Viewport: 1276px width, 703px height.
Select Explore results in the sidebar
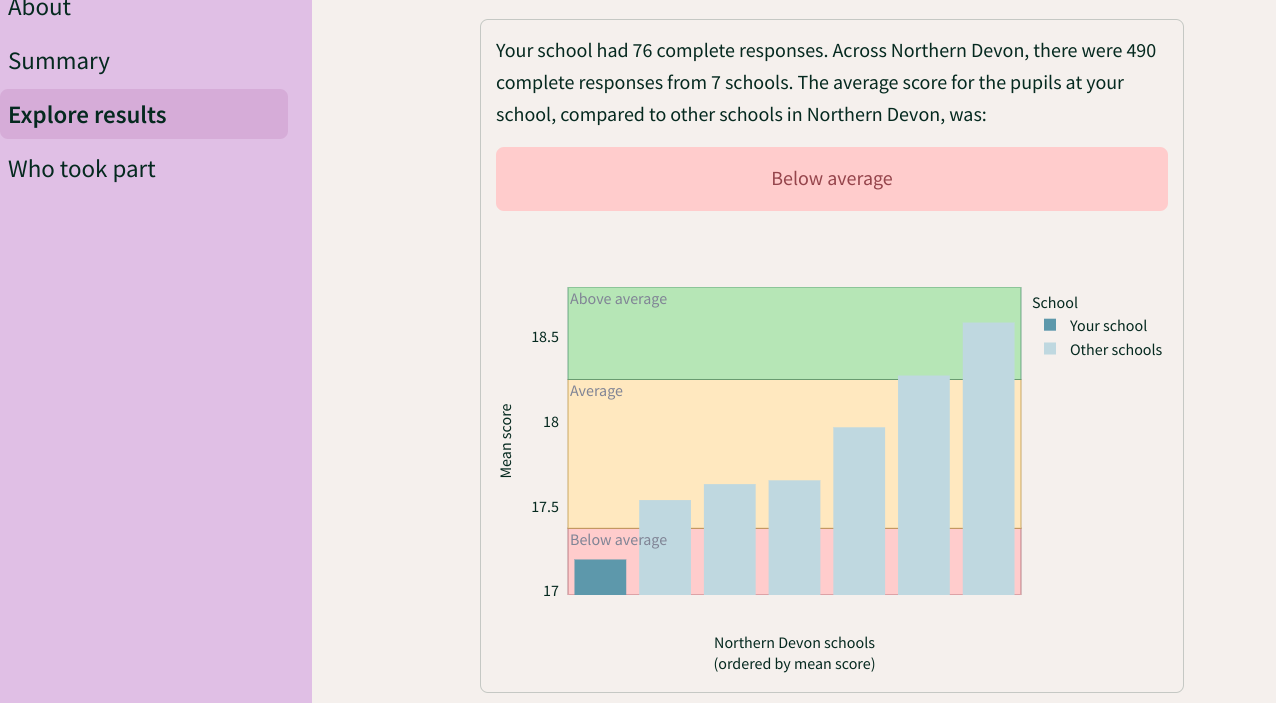click(x=87, y=115)
